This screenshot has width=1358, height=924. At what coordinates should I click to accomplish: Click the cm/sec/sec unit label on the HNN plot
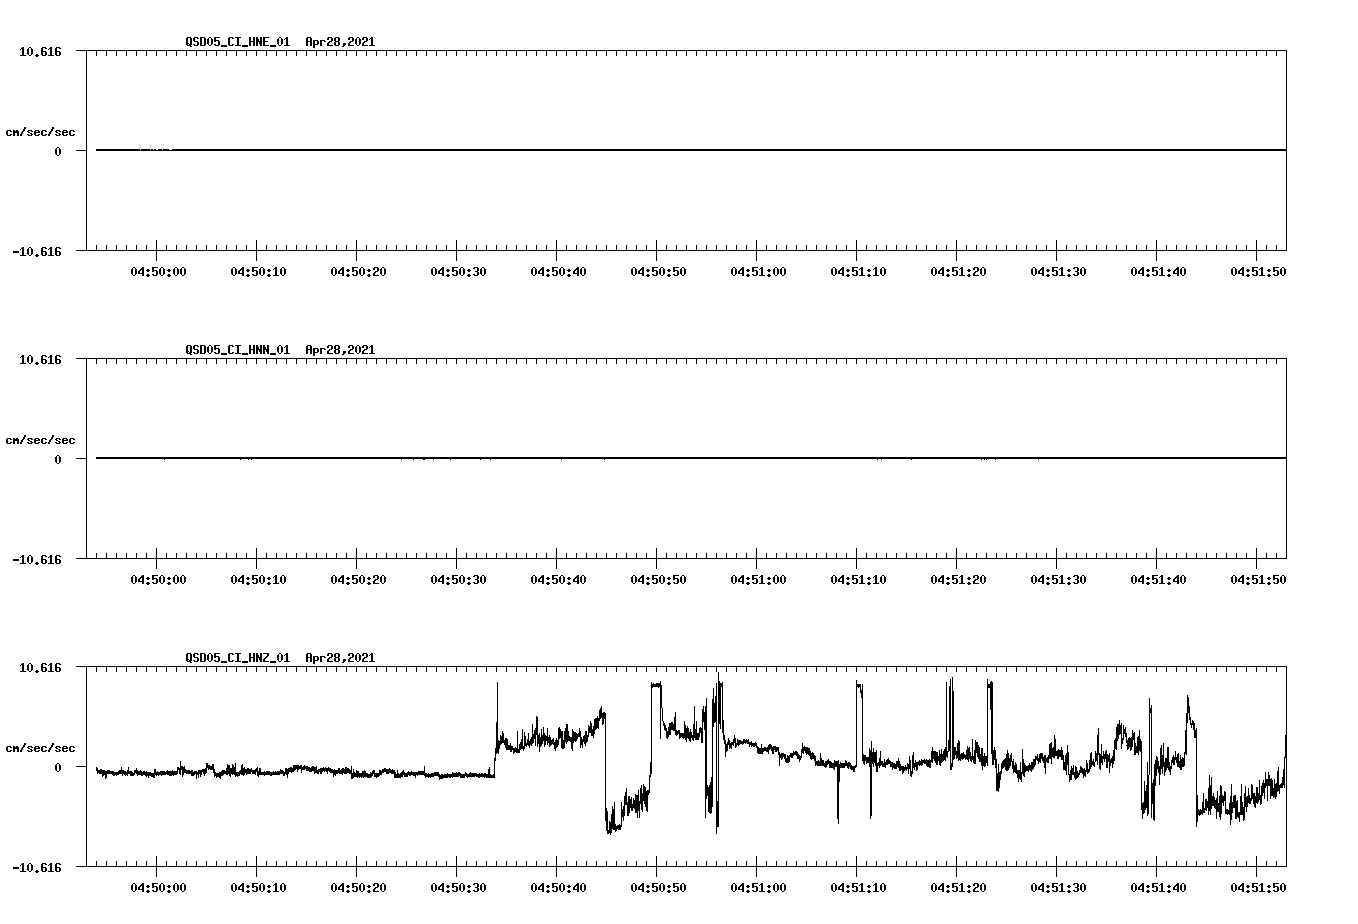(41, 438)
